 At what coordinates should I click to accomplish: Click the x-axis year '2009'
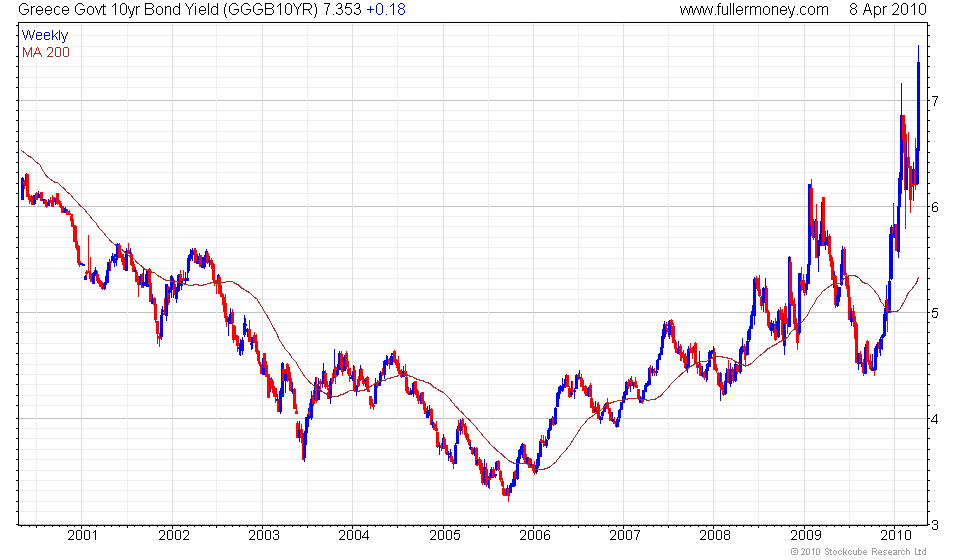pos(806,536)
